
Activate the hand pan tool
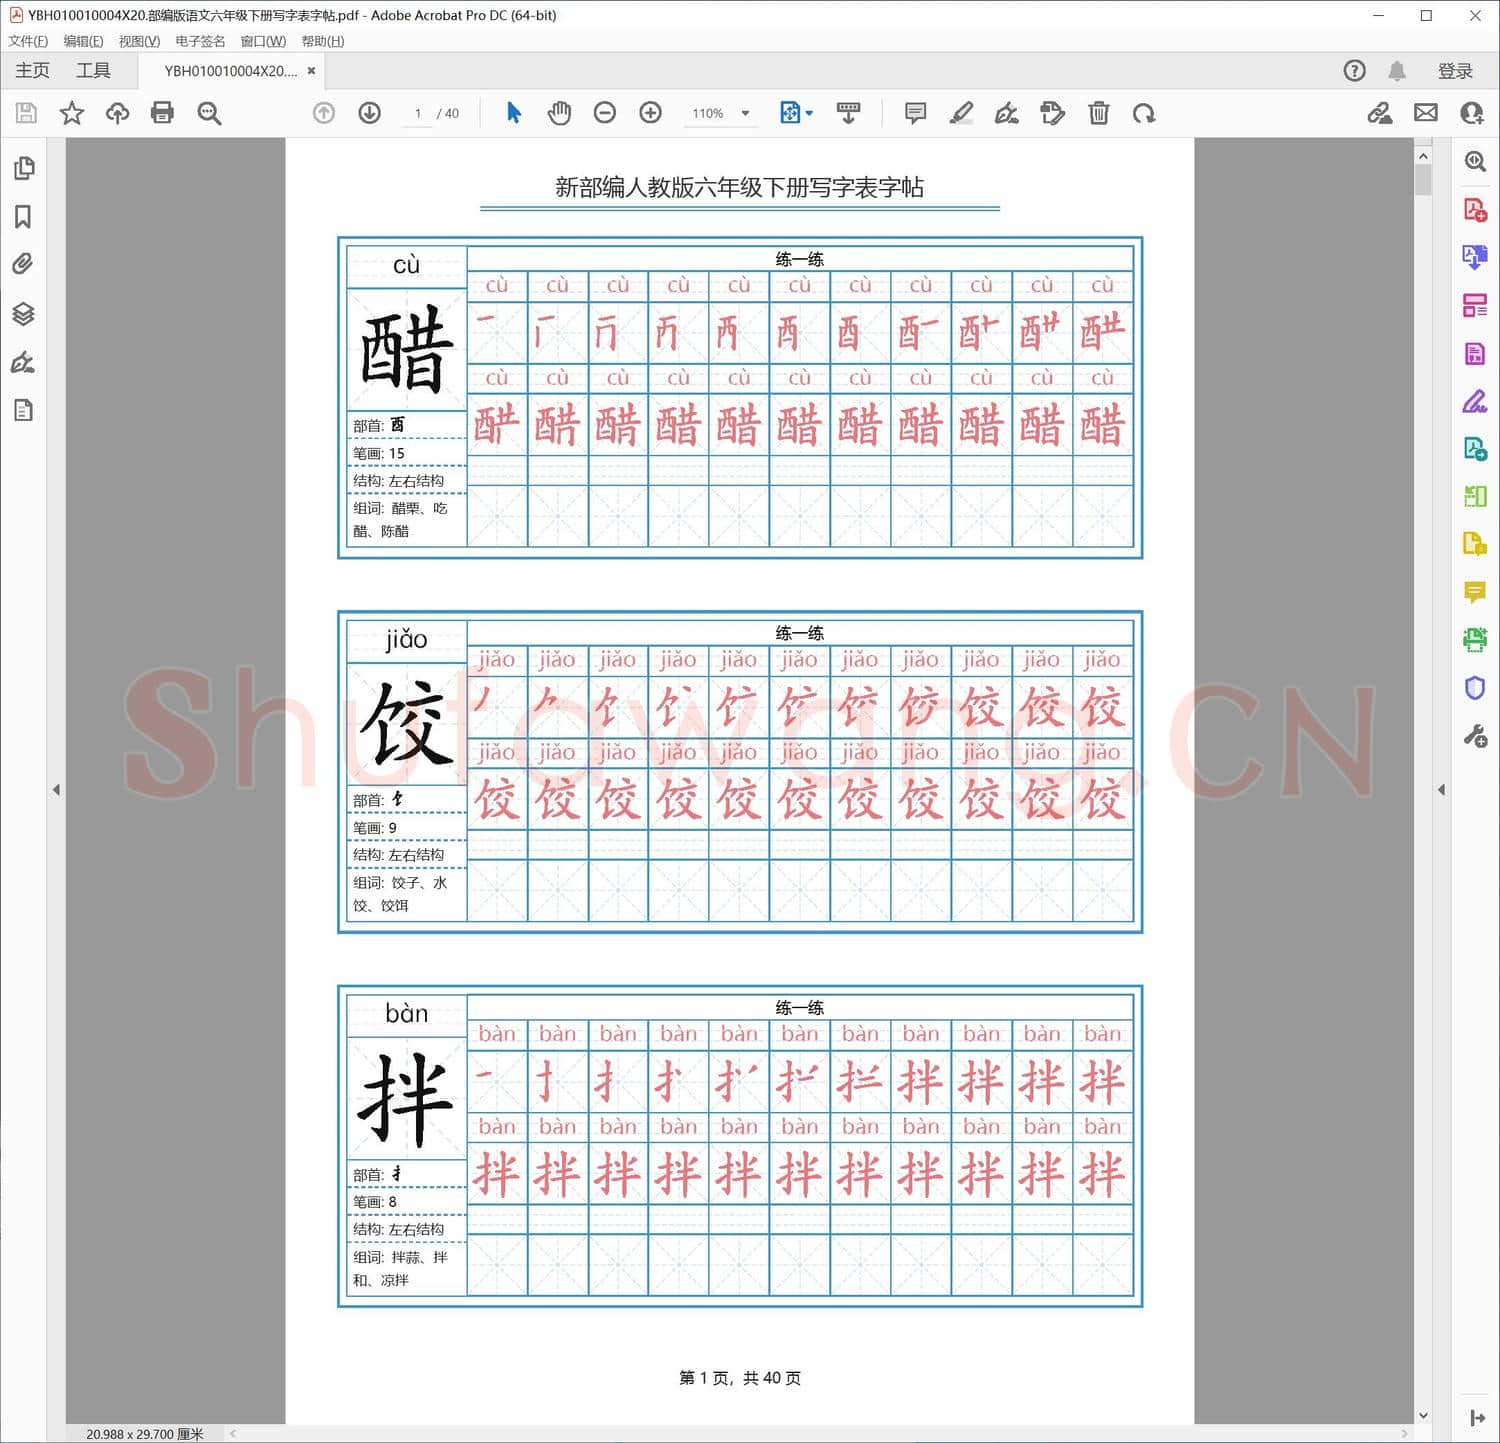click(559, 113)
